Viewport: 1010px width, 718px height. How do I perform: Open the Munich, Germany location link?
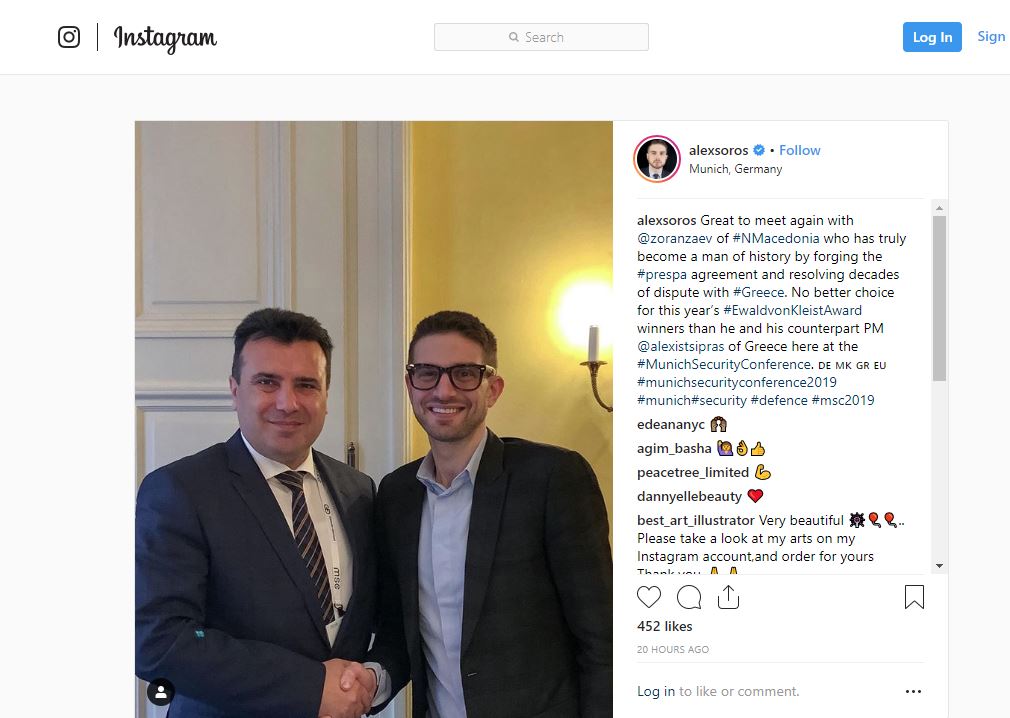click(x=735, y=169)
